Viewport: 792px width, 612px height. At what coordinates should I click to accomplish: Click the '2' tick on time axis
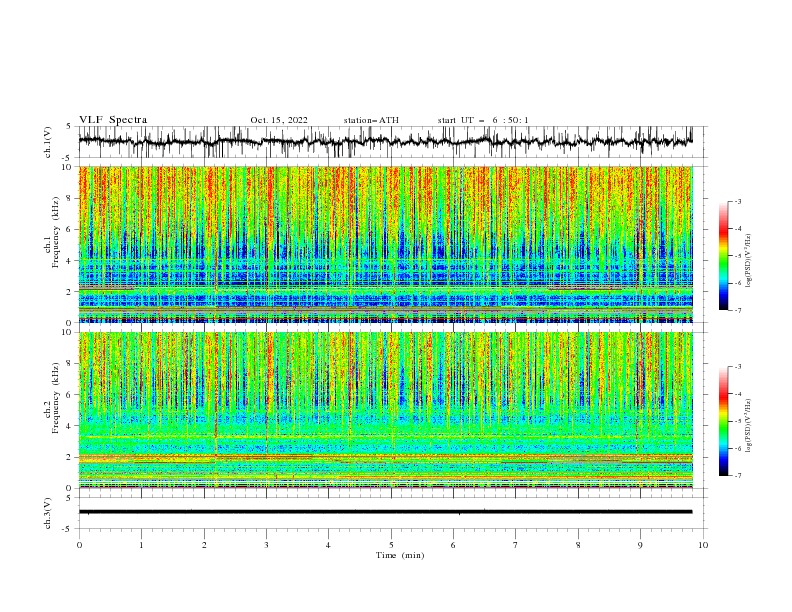204,545
